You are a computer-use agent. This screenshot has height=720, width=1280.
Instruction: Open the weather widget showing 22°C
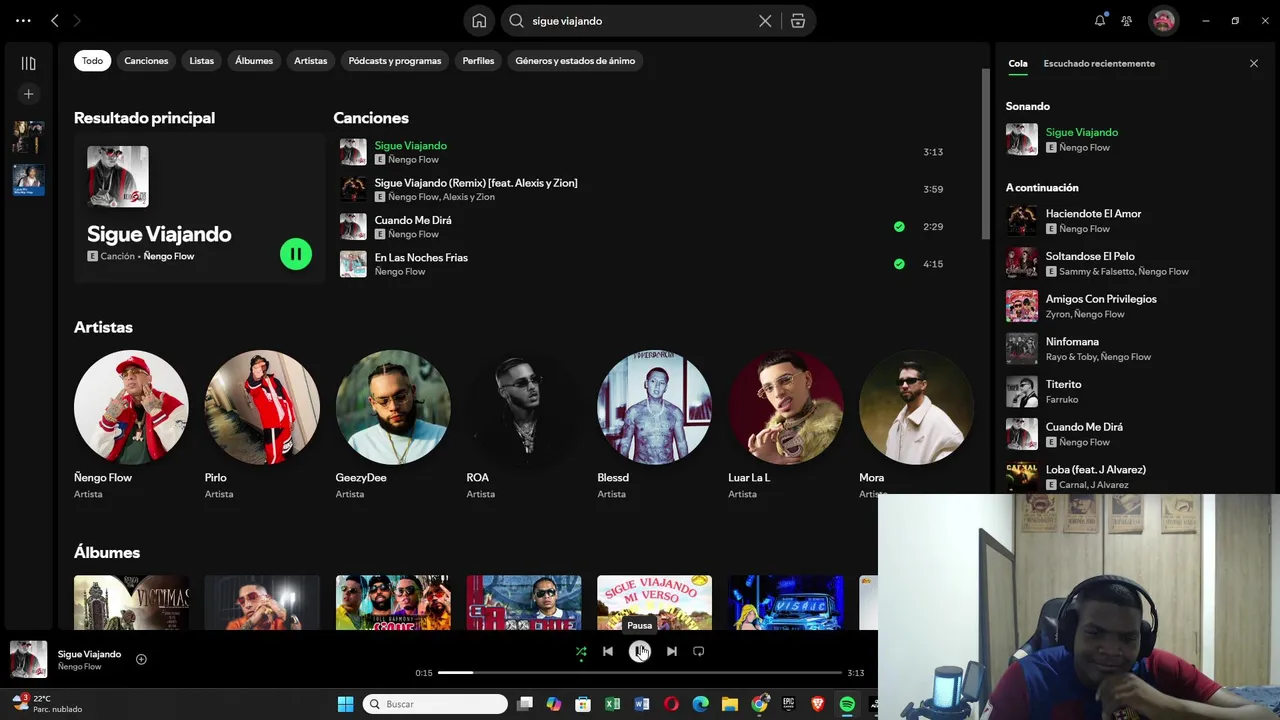pyautogui.click(x=47, y=704)
